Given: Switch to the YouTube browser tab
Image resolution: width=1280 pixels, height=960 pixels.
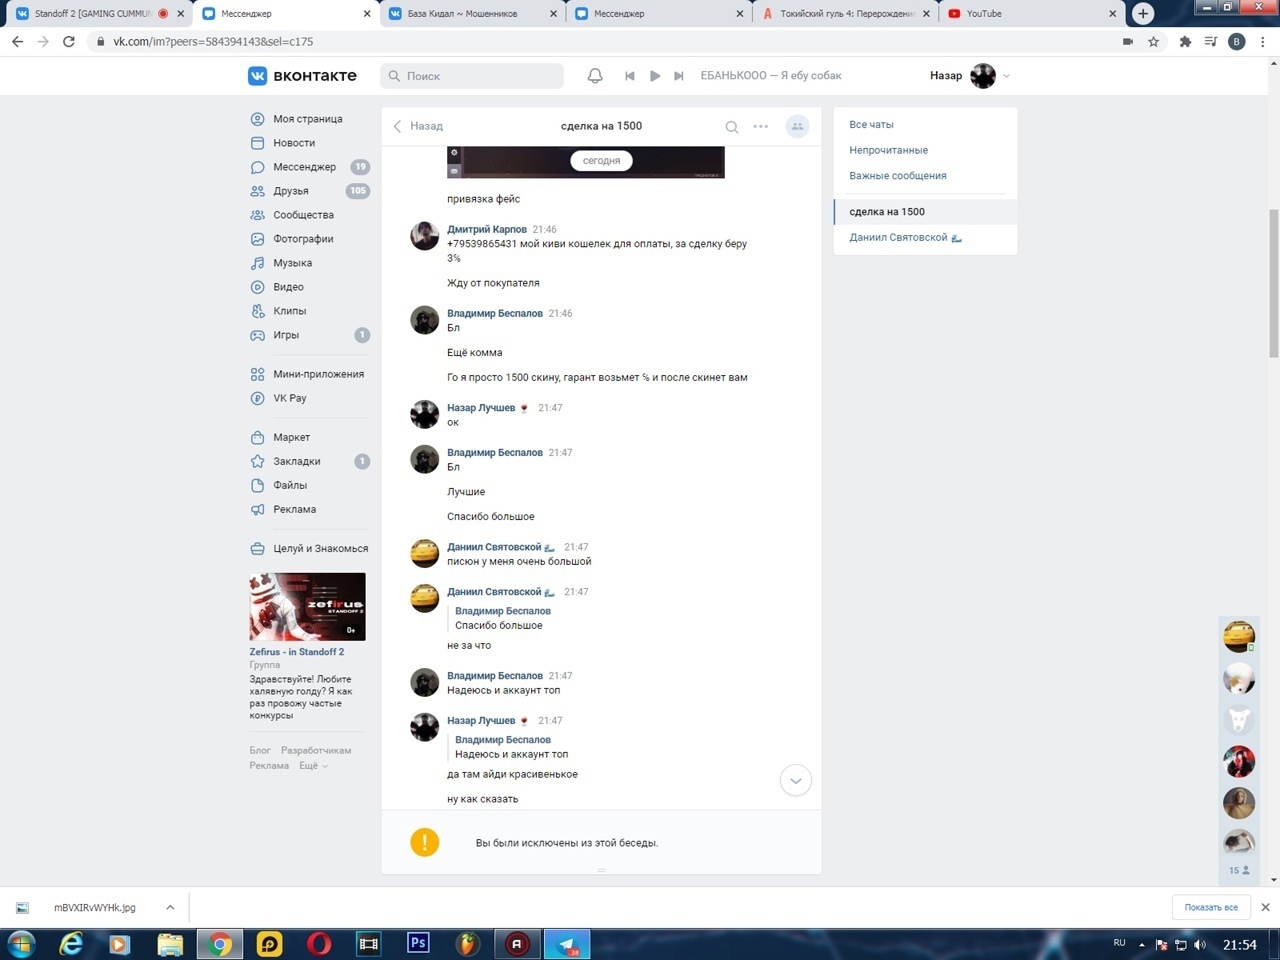Looking at the screenshot, I should (1030, 14).
